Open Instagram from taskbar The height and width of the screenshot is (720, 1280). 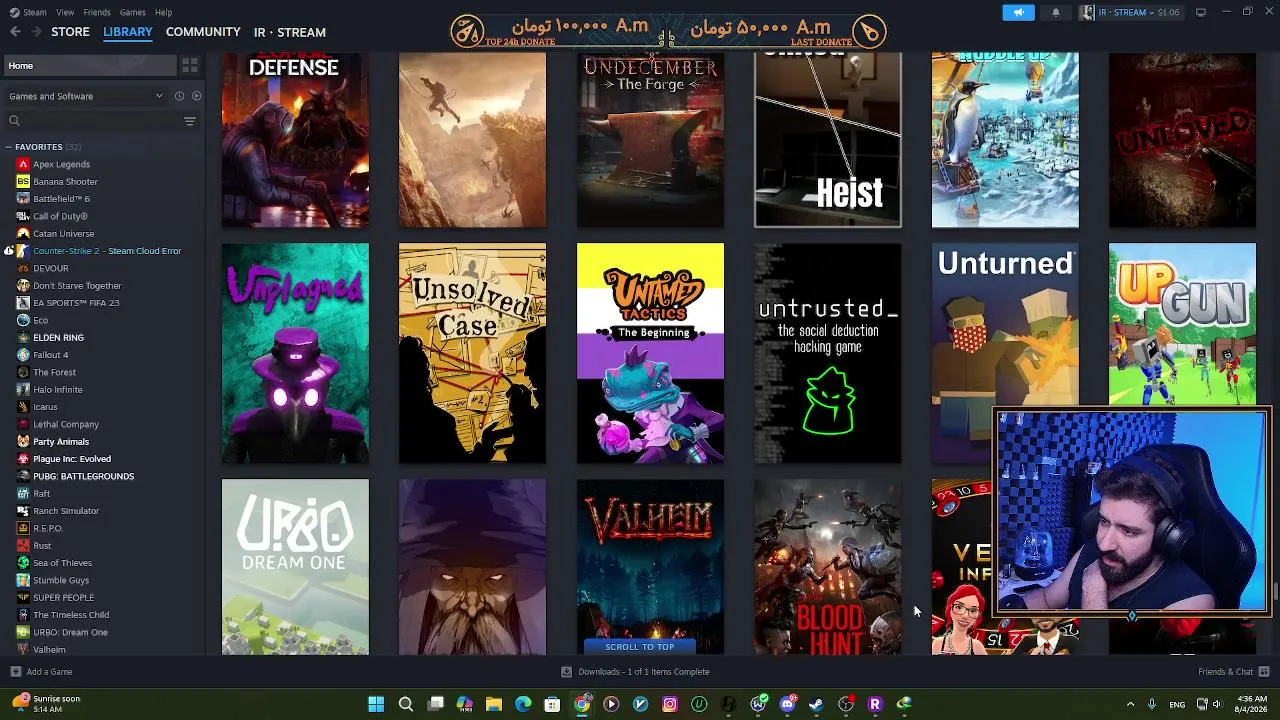(670, 704)
